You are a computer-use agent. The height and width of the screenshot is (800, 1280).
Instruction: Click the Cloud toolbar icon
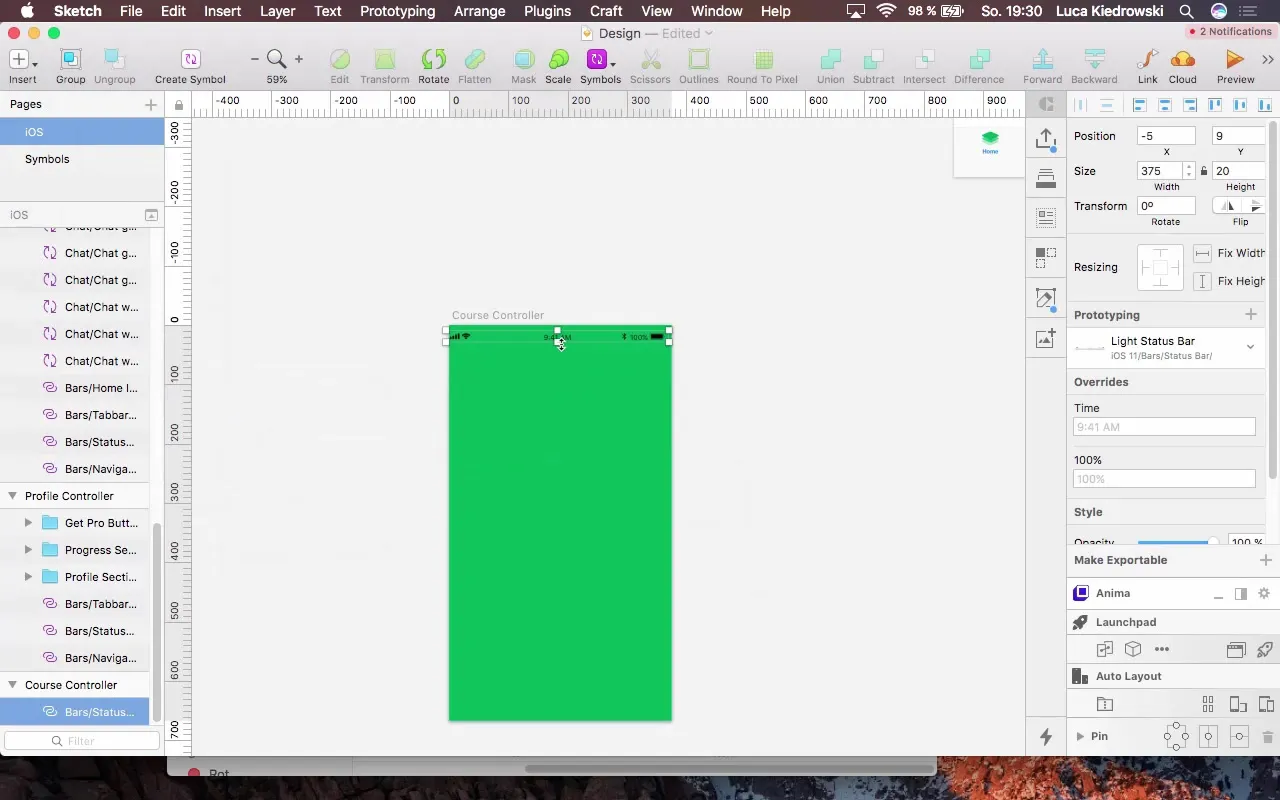tap(1182, 60)
